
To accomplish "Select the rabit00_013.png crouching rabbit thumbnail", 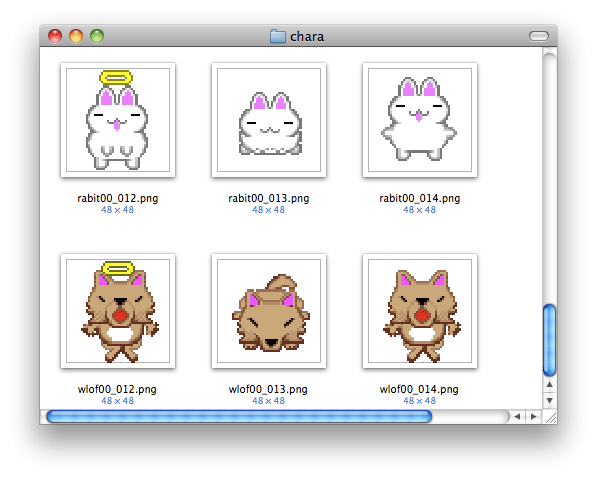I will [269, 120].
